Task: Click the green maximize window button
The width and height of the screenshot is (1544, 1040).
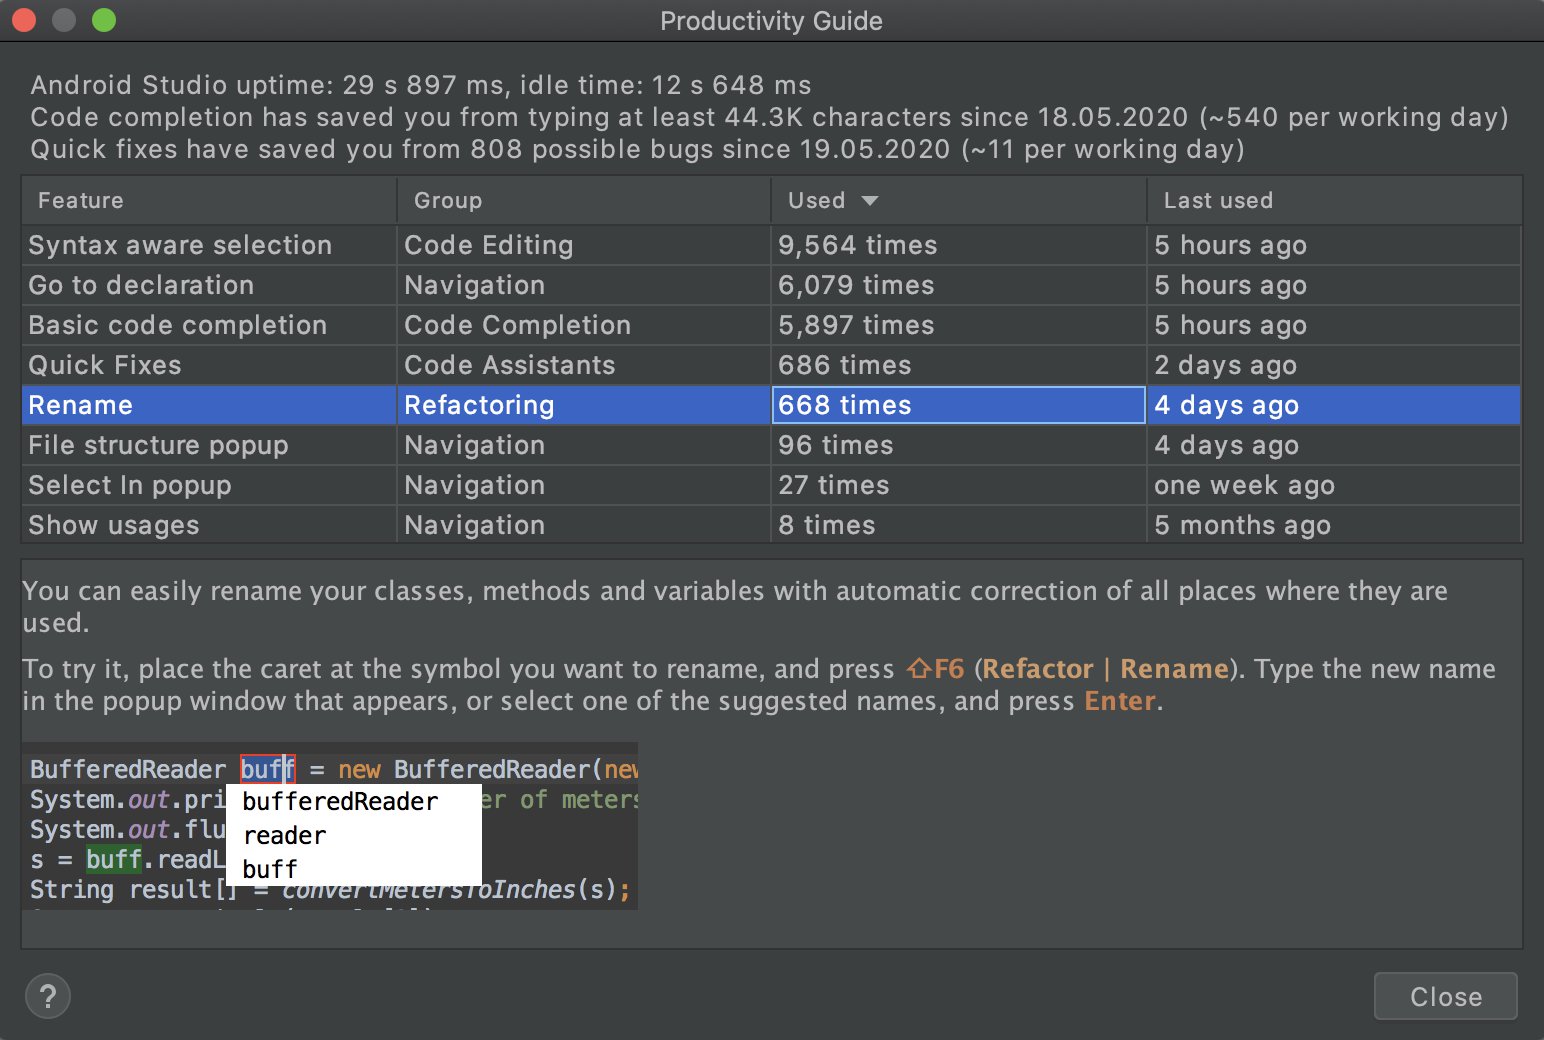Action: pos(104,20)
